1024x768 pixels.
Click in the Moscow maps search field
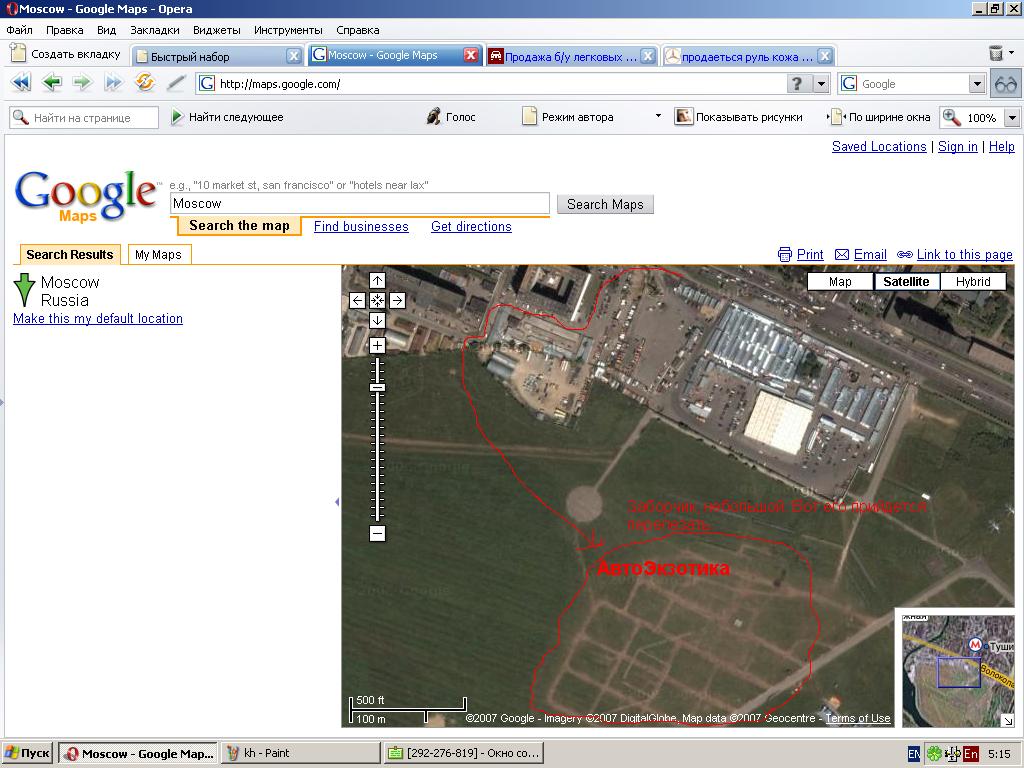pyautogui.click(x=360, y=204)
